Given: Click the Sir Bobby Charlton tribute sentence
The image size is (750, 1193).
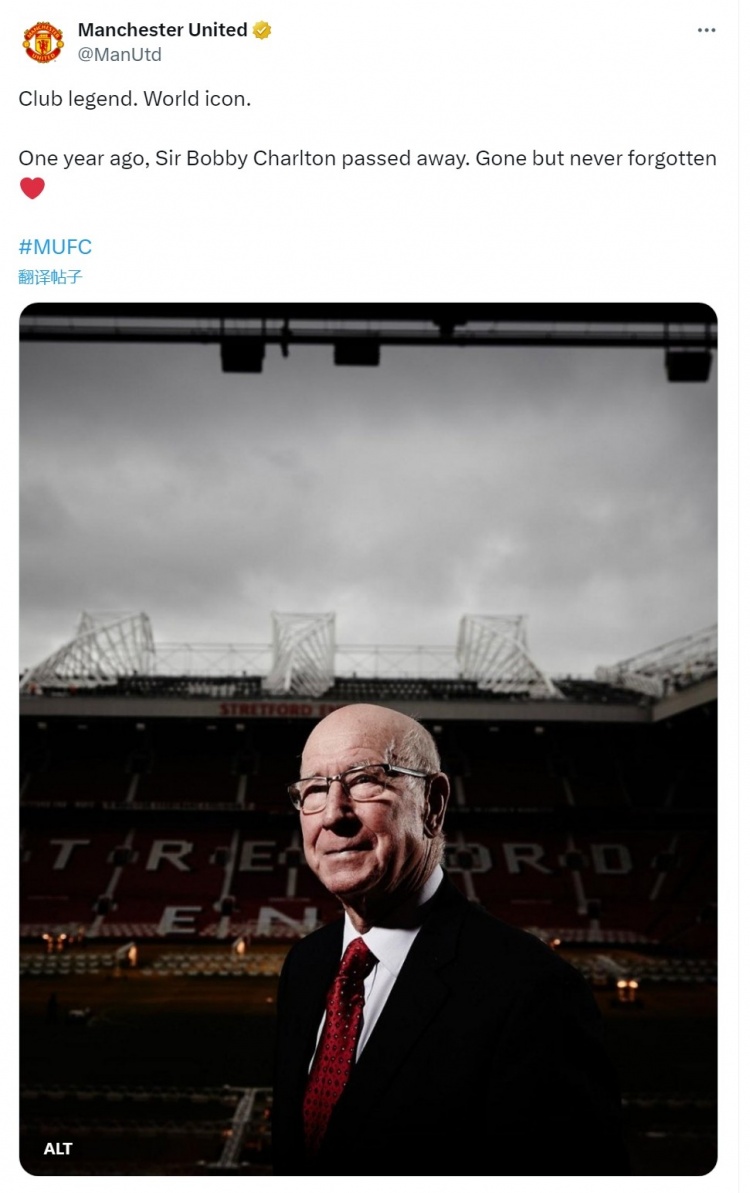Looking at the screenshot, I should (x=367, y=158).
